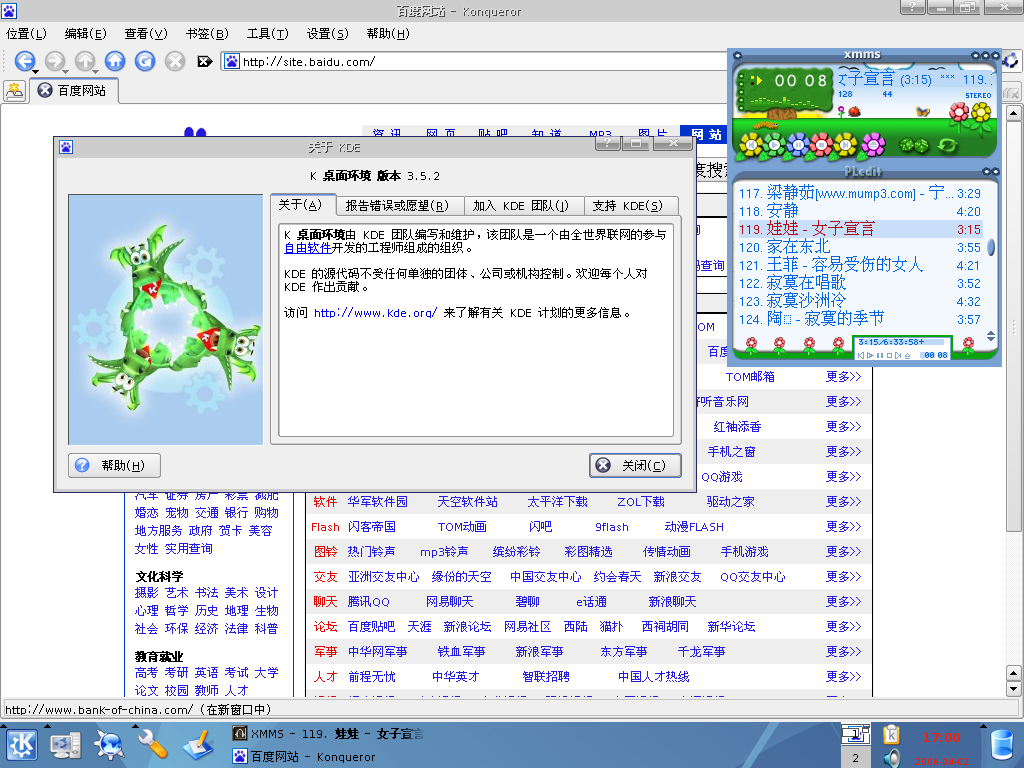Viewport: 1024px width, 768px height.
Task: Close the 百度网站 tab using its X icon
Action: [44, 90]
